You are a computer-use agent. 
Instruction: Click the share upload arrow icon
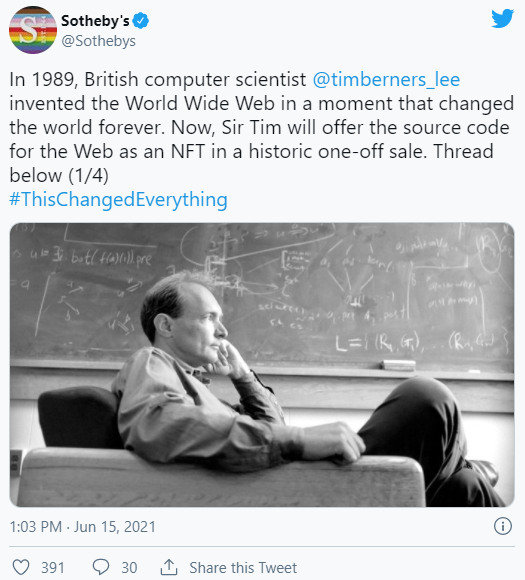pyautogui.click(x=169, y=567)
